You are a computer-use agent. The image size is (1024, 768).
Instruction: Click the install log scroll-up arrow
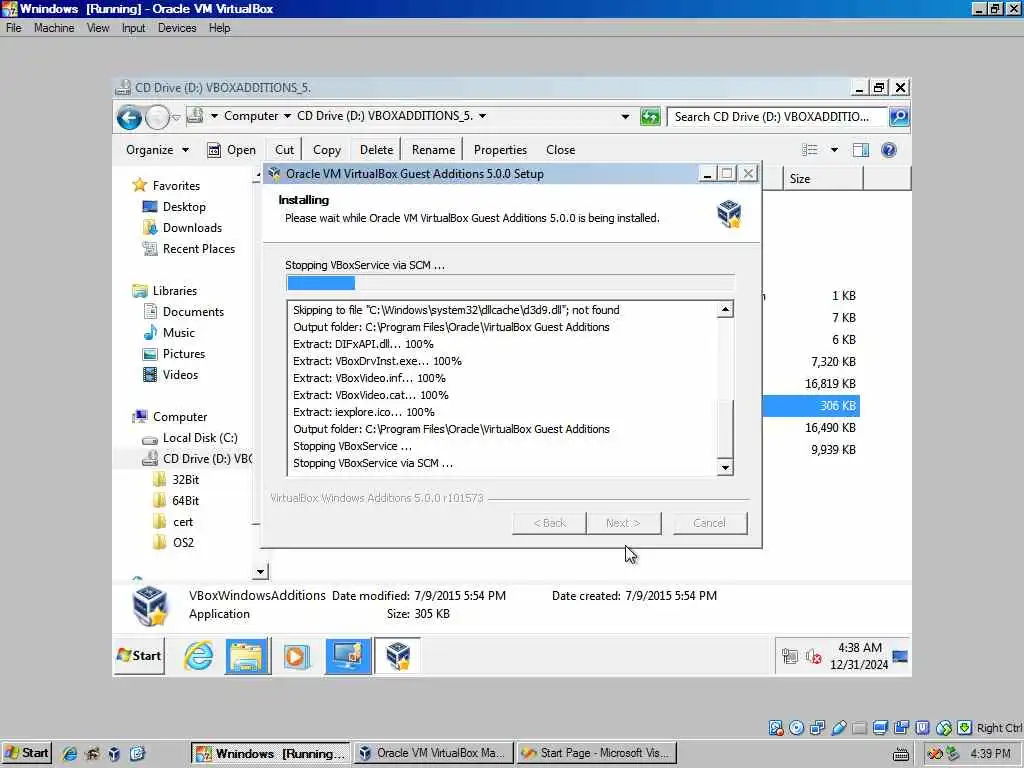(725, 310)
